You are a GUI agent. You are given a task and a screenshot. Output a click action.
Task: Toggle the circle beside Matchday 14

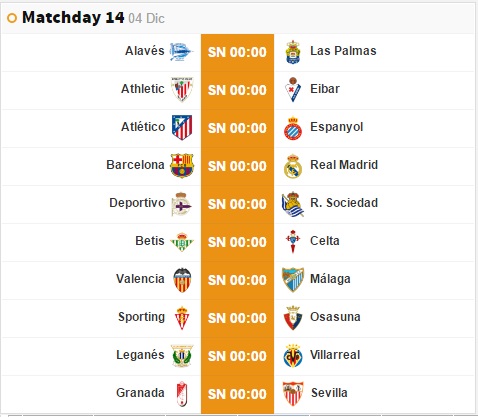(x=12, y=18)
